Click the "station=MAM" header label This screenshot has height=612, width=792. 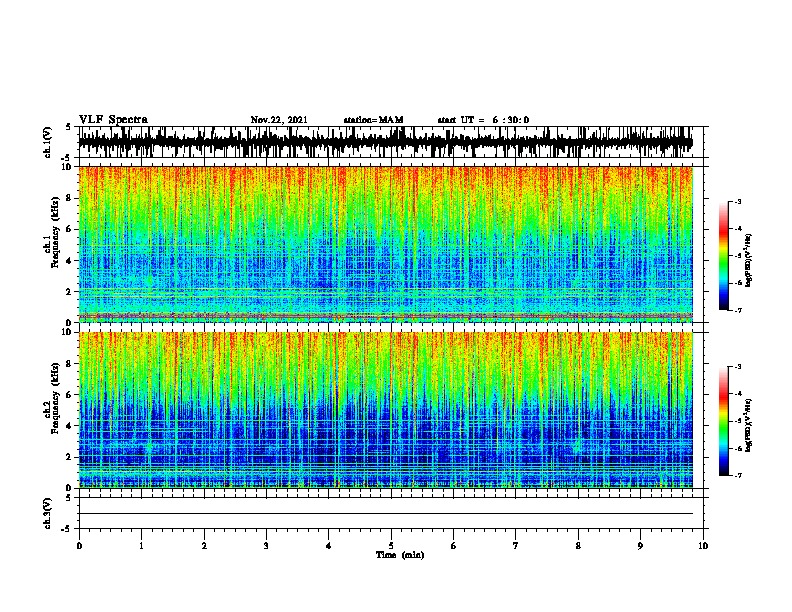tap(373, 120)
